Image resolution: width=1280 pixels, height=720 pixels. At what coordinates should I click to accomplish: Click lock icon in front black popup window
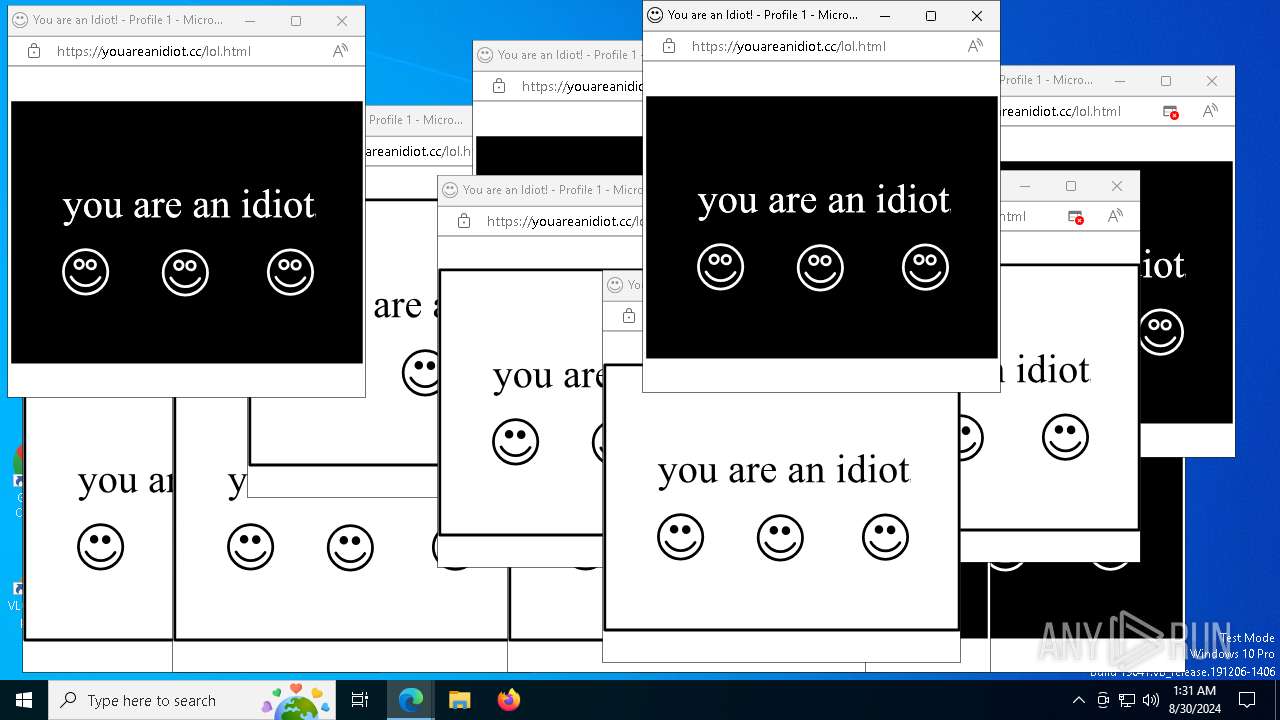[x=669, y=46]
